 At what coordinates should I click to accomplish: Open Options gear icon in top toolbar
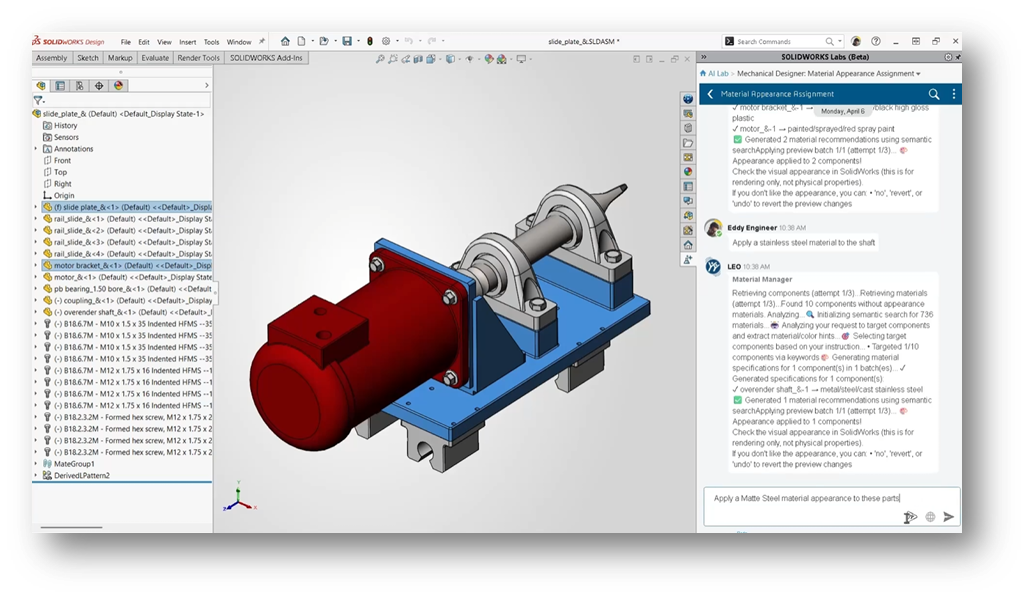[386, 41]
